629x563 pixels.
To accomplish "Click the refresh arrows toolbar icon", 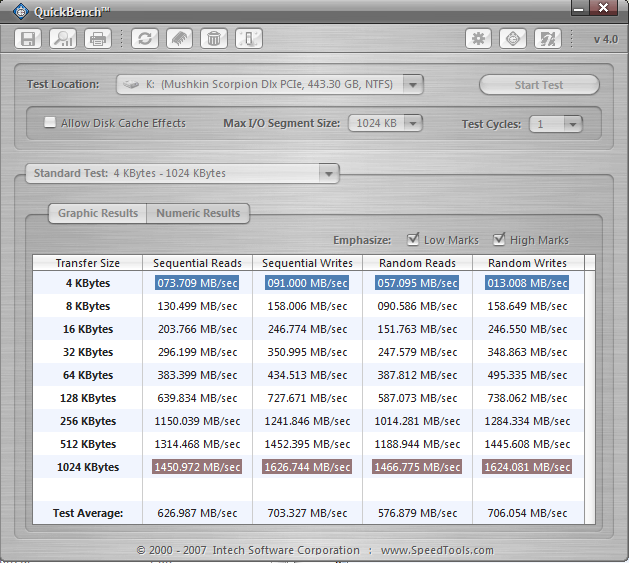I will click(145, 39).
